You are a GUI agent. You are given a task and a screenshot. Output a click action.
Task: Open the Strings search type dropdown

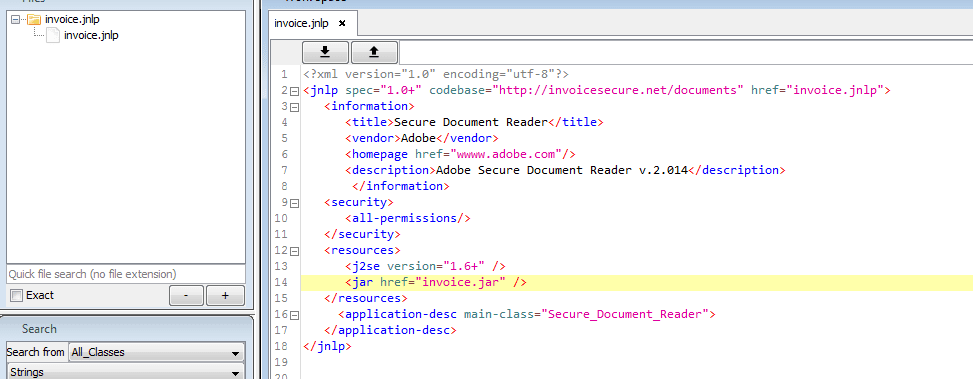click(125, 373)
